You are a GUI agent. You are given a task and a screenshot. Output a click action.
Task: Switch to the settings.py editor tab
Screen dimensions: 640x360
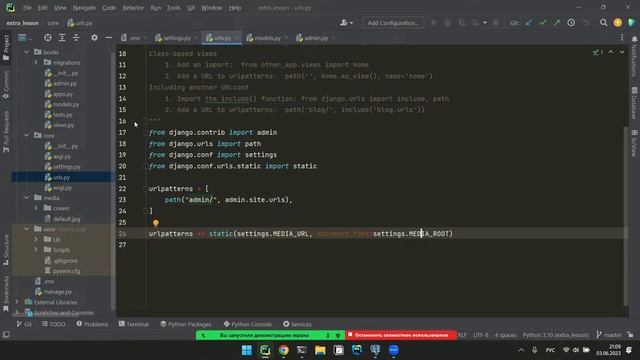pyautogui.click(x=176, y=38)
